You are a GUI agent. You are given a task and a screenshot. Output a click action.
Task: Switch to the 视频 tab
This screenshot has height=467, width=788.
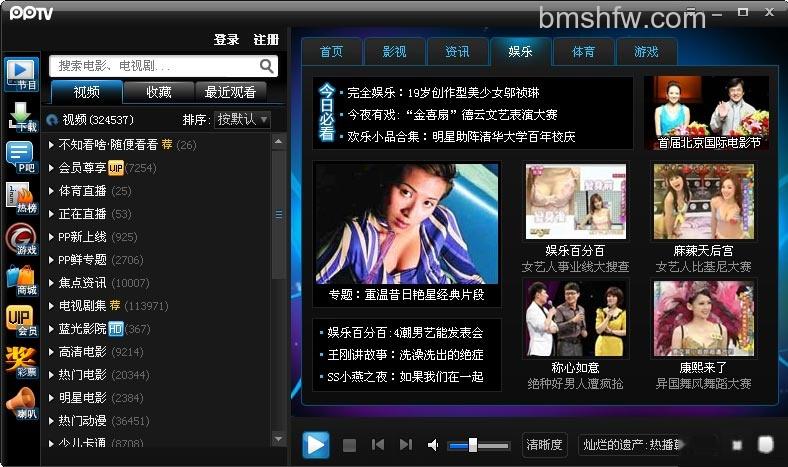pos(86,92)
